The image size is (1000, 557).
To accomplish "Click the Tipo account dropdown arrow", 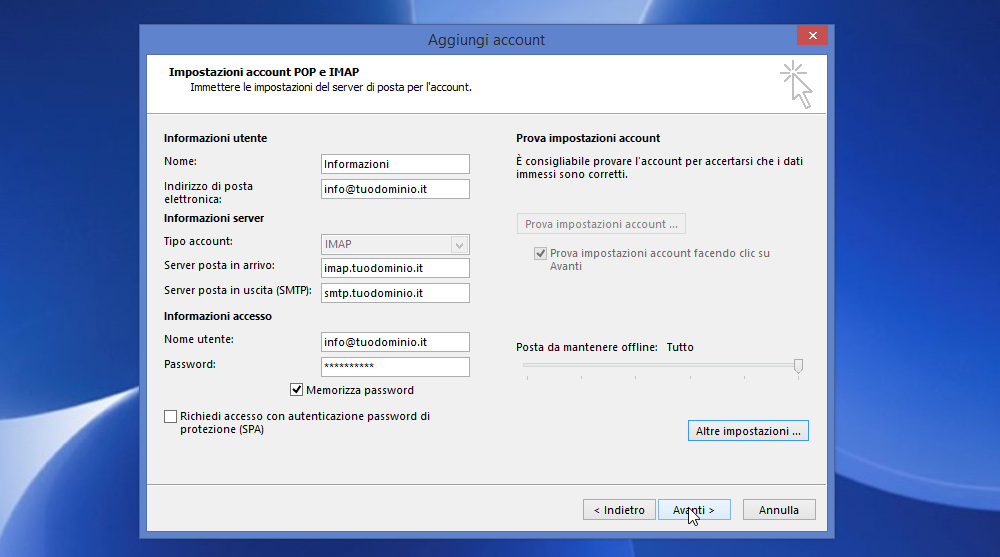I will [x=459, y=244].
